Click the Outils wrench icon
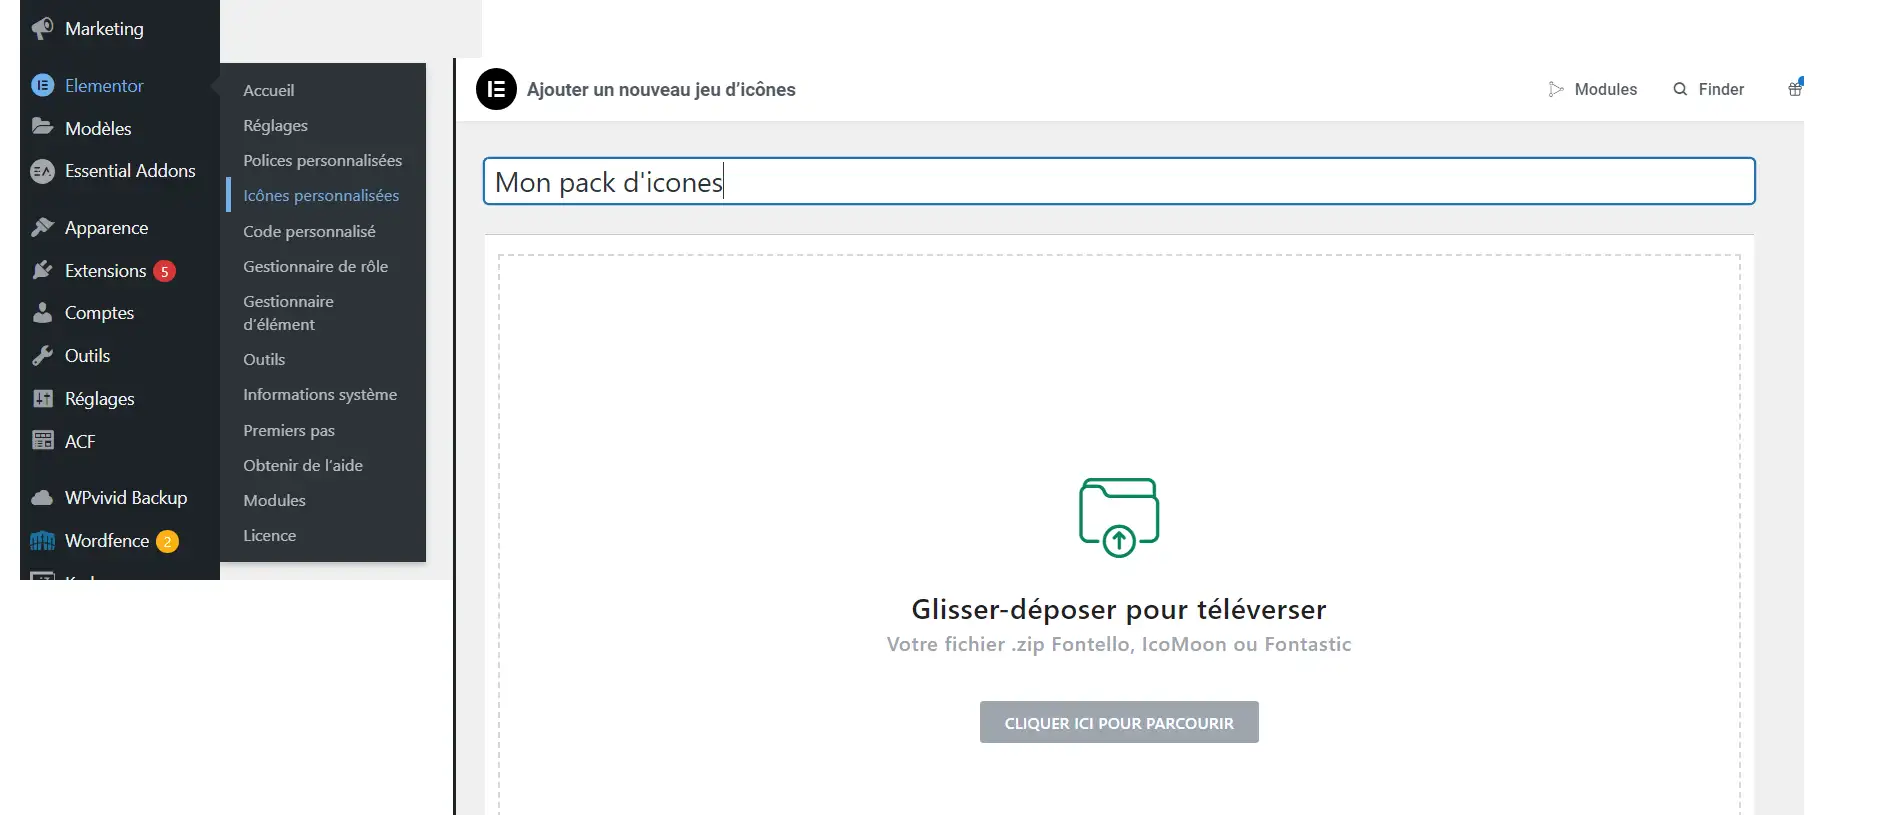The width and height of the screenshot is (1890, 815). pyautogui.click(x=41, y=355)
